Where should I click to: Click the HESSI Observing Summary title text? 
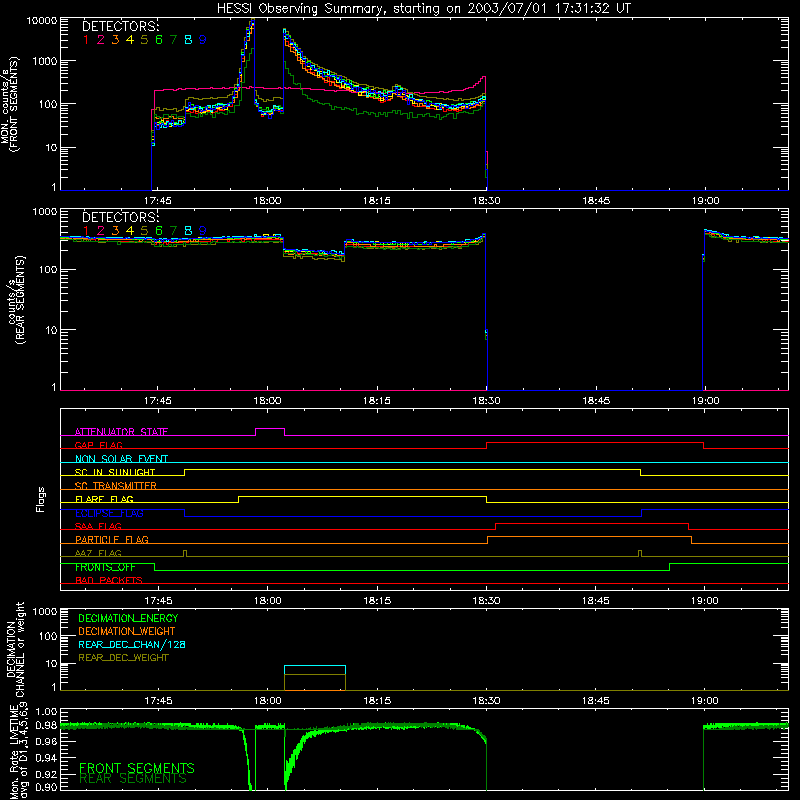click(423, 9)
